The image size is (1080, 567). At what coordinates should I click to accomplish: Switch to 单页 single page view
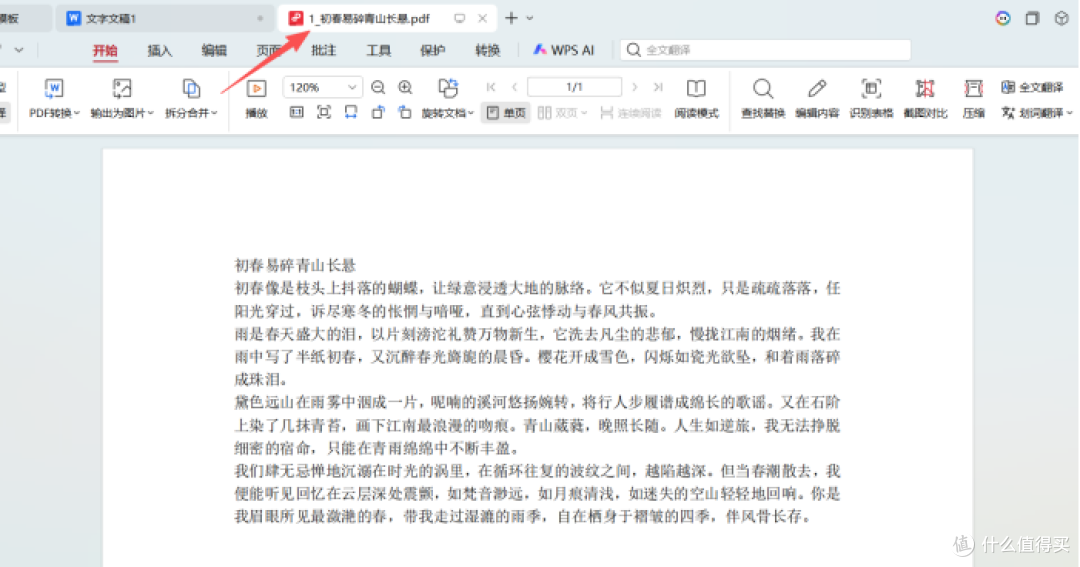tap(506, 113)
